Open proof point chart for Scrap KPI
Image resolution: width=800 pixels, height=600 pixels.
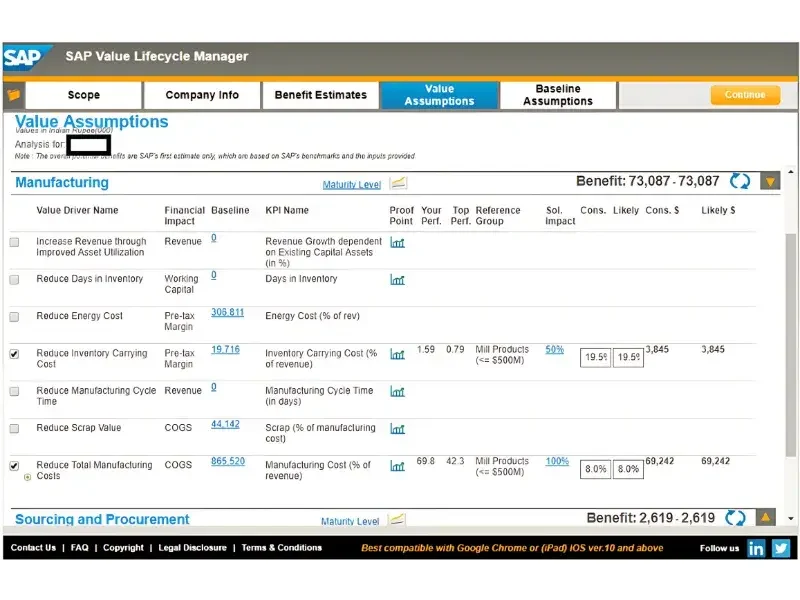(x=397, y=429)
